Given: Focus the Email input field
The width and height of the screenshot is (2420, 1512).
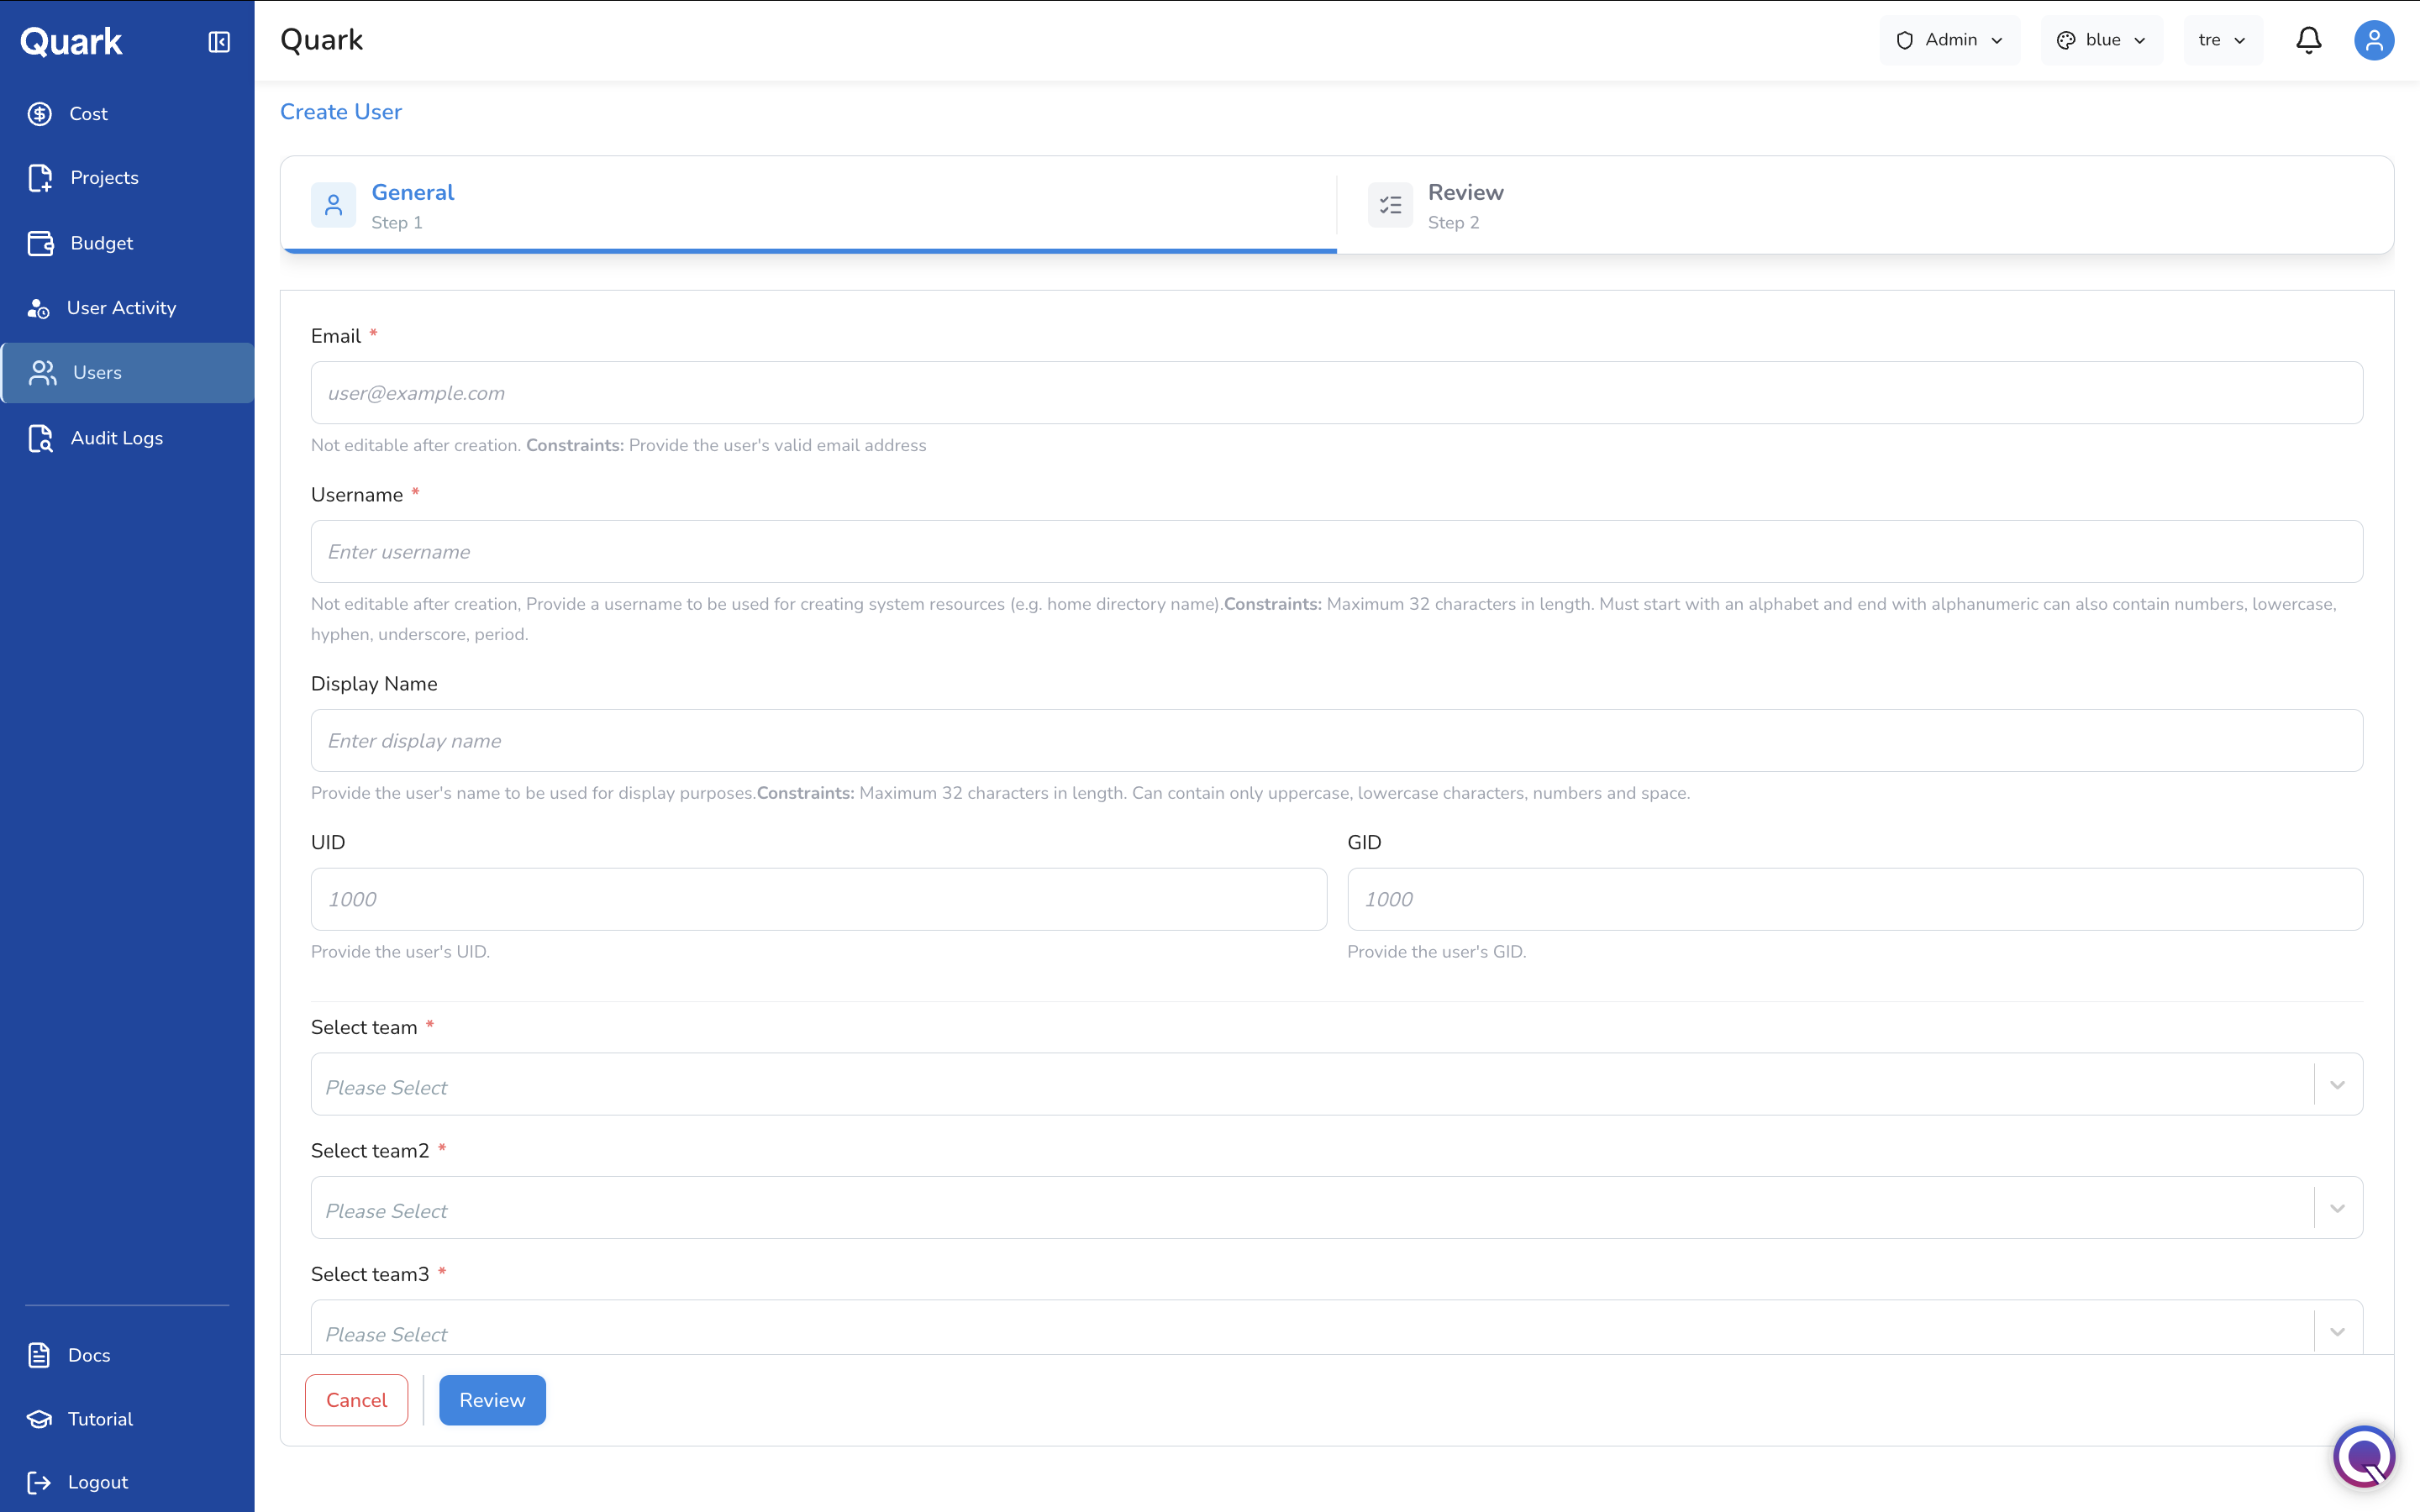Looking at the screenshot, I should click(1336, 393).
